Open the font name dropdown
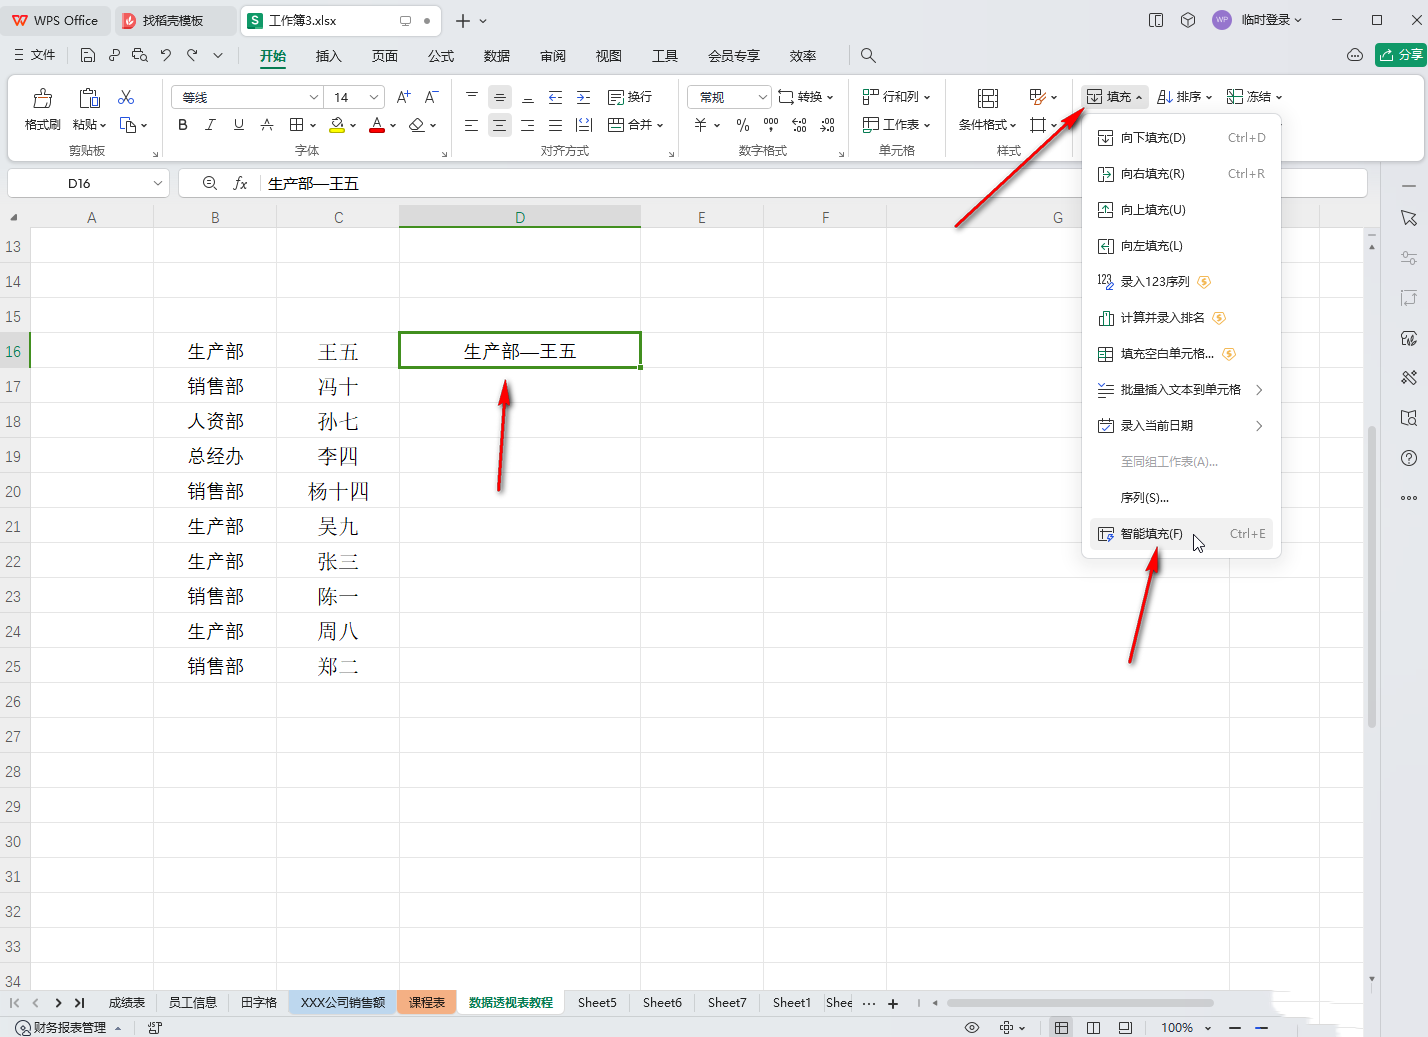 point(313,96)
